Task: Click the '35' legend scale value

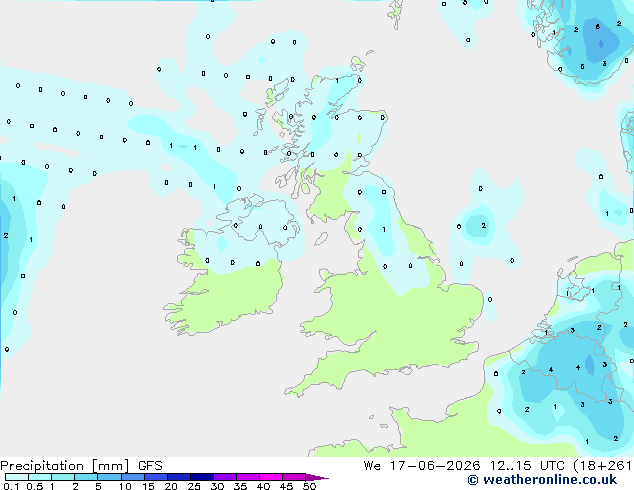Action: 240,486
